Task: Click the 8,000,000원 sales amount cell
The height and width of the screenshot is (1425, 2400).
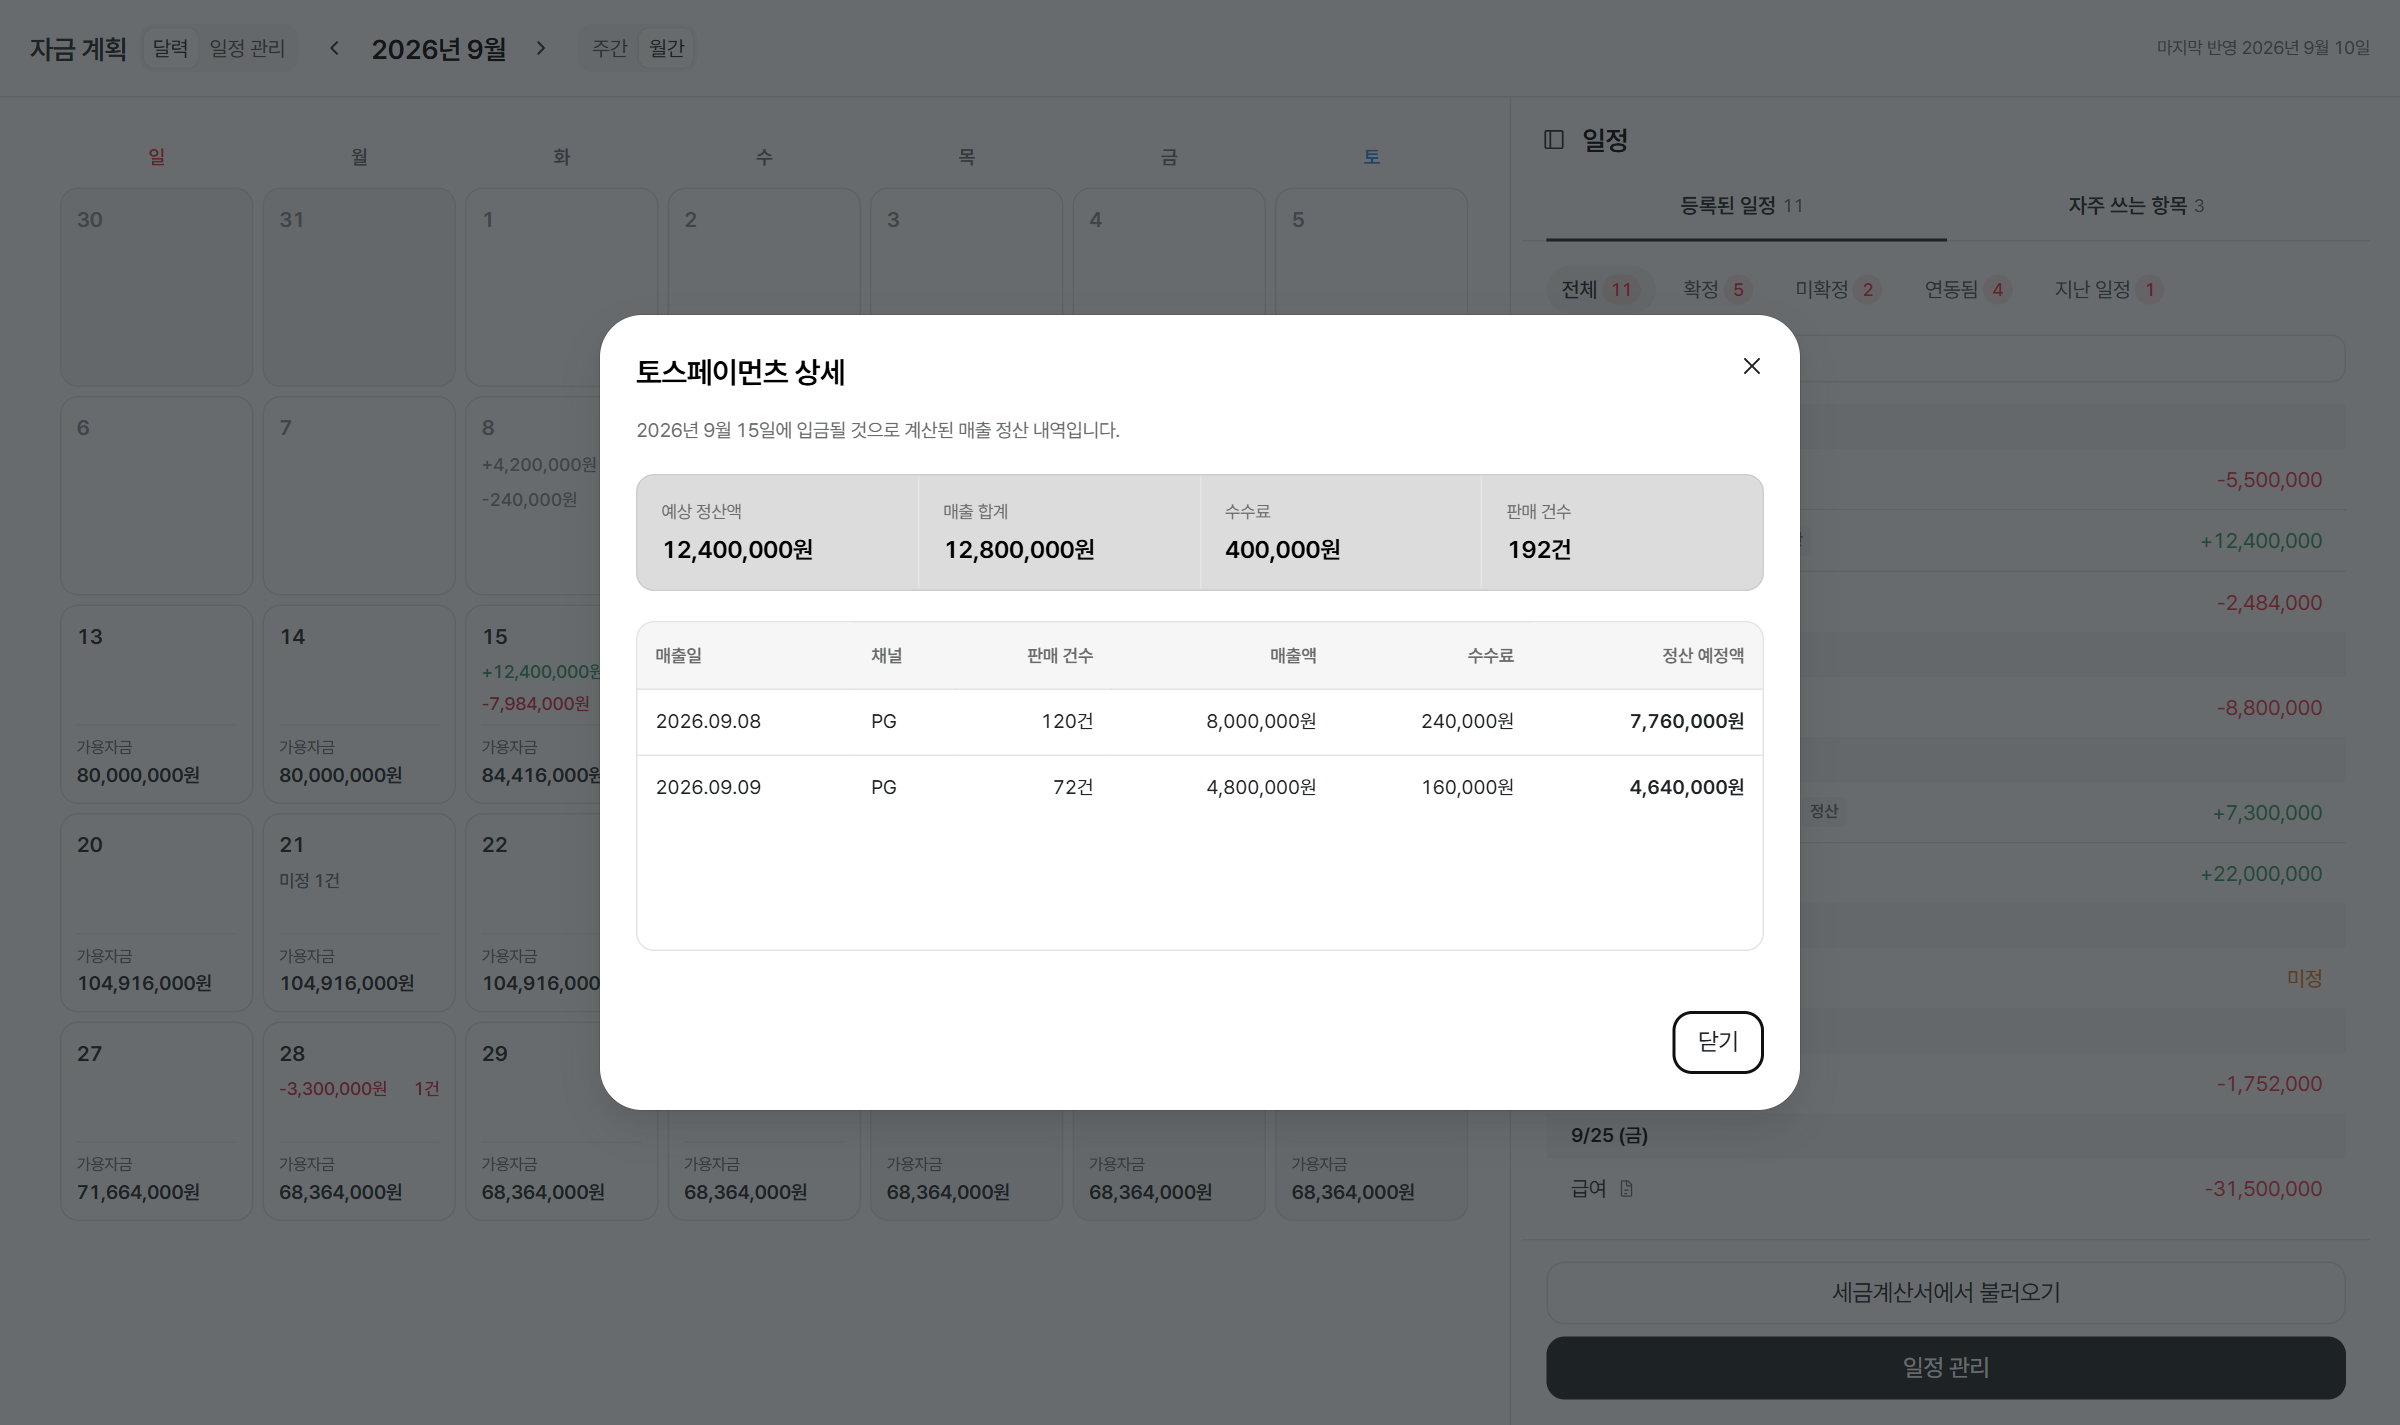Action: (1261, 721)
